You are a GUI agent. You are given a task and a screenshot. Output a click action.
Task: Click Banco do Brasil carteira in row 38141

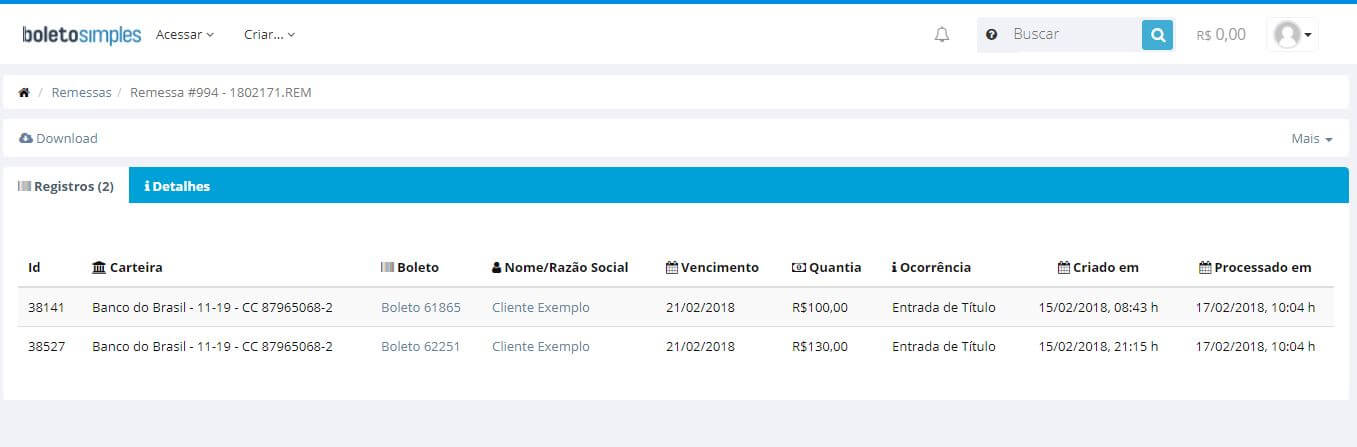(x=212, y=308)
